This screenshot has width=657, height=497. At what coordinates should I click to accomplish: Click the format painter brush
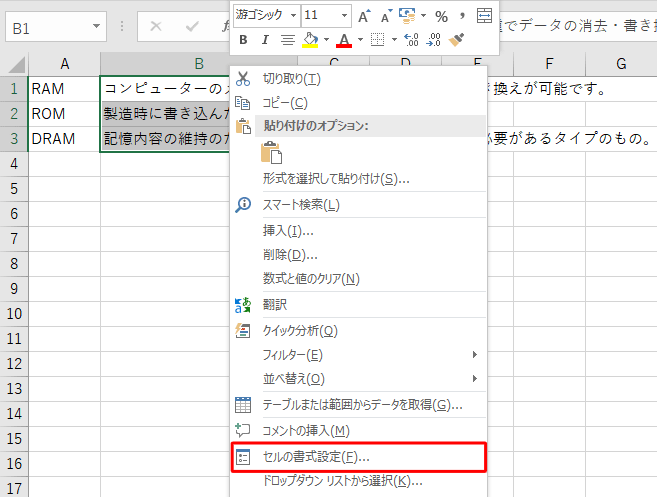click(x=456, y=40)
